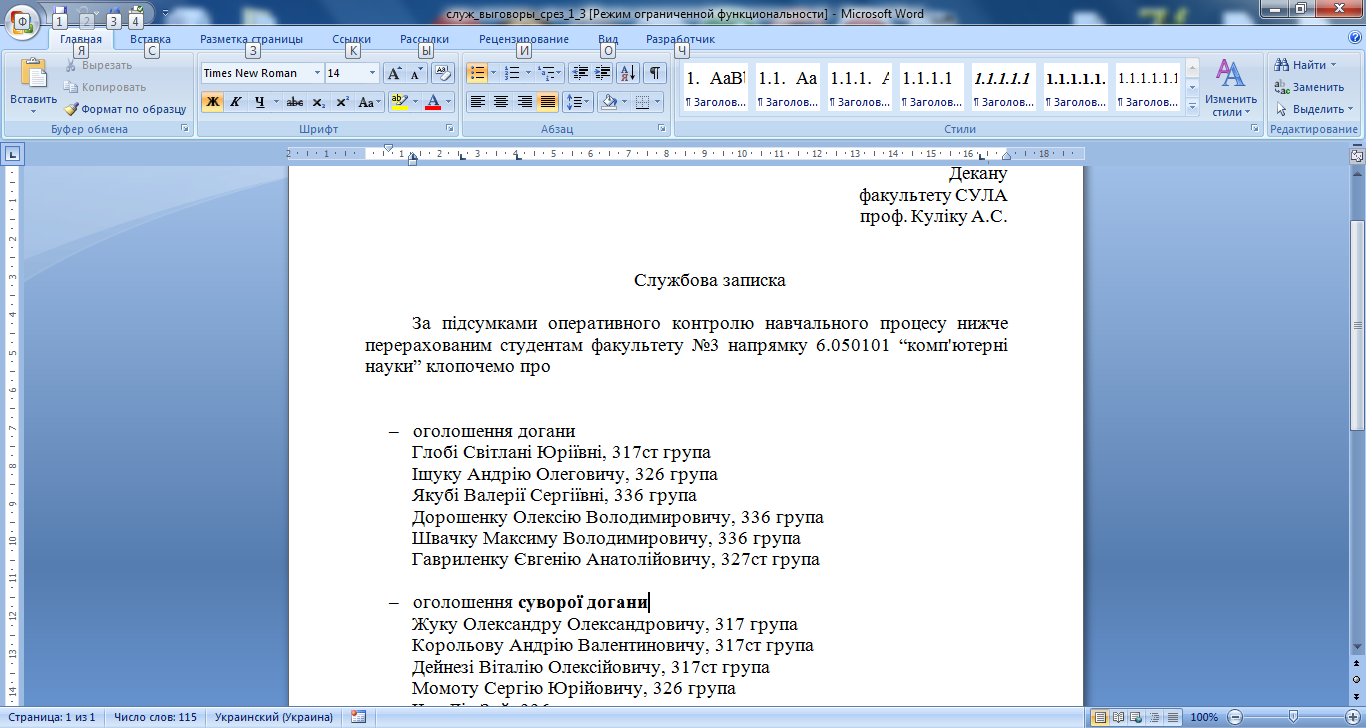Image resolution: width=1366 pixels, height=728 pixels.
Task: Align text left
Action: [x=478, y=102]
